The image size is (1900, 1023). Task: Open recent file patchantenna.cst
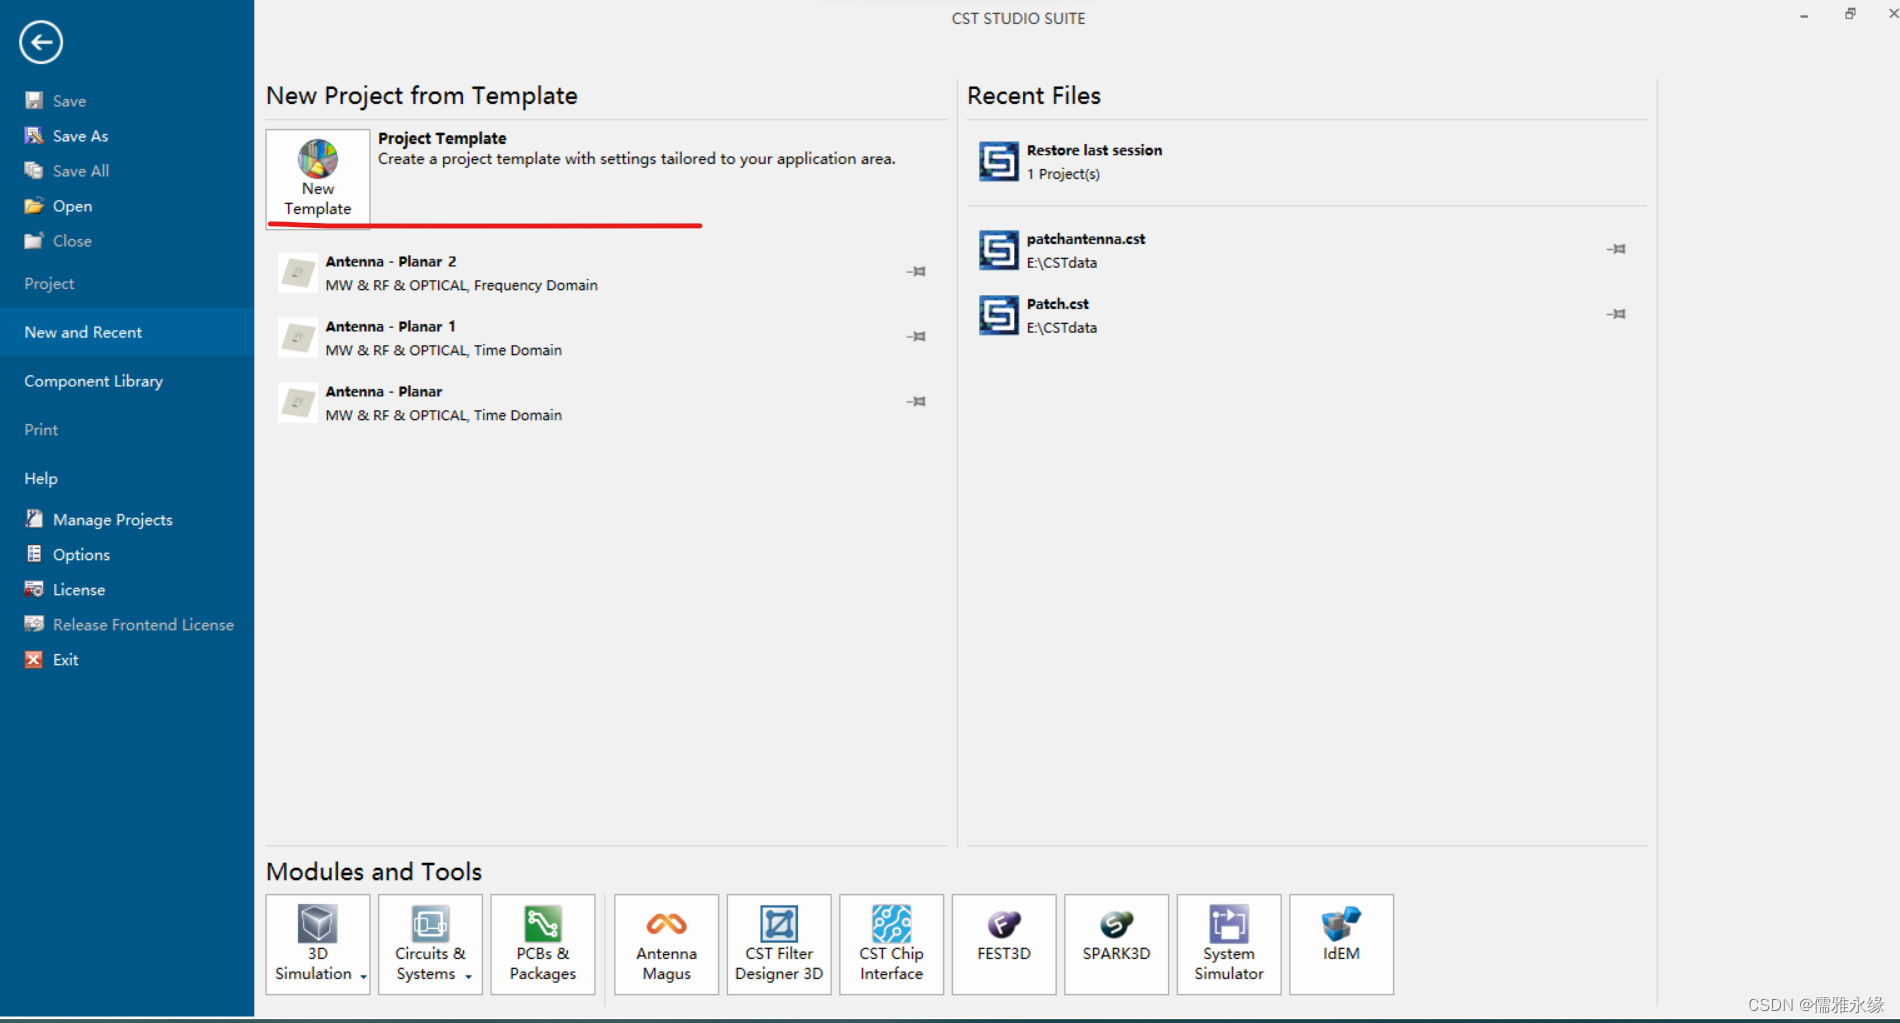click(x=1306, y=250)
